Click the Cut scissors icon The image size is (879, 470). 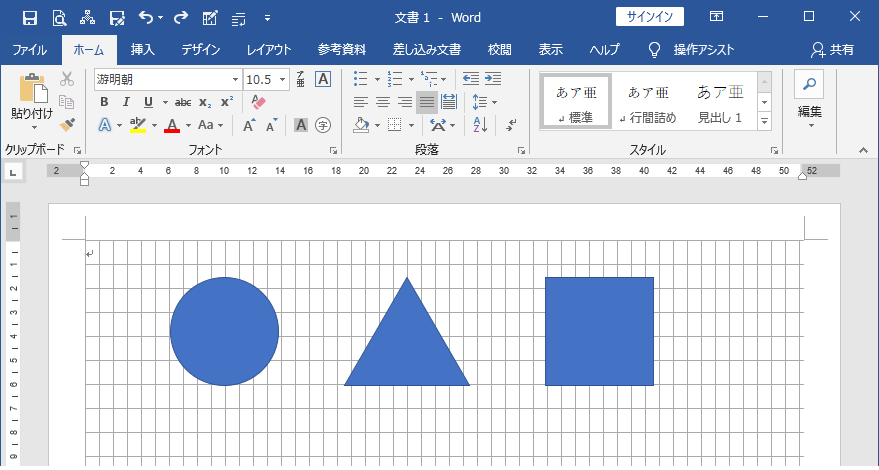click(67, 79)
